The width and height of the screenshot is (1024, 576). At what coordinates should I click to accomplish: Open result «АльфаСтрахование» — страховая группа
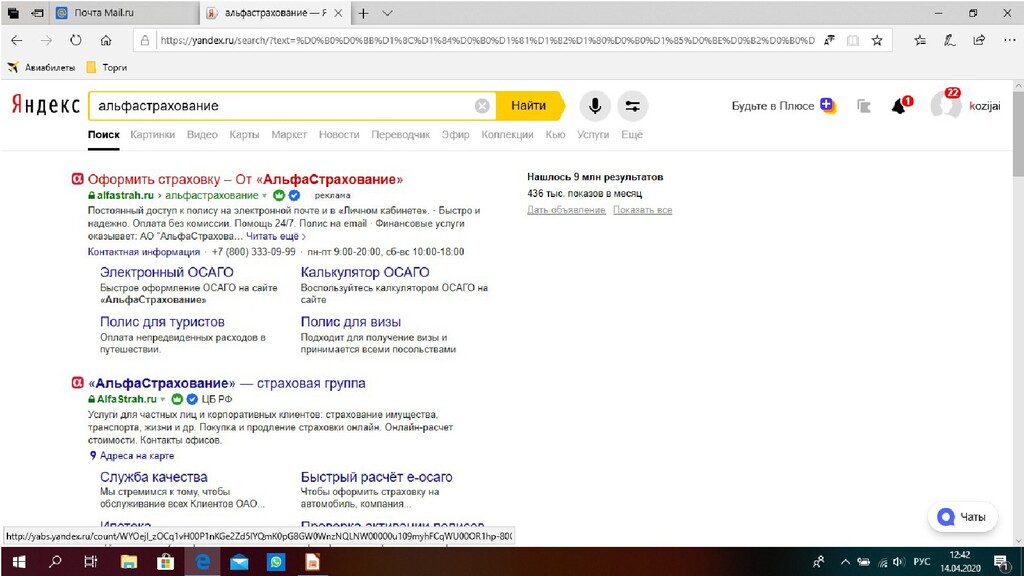(227, 383)
